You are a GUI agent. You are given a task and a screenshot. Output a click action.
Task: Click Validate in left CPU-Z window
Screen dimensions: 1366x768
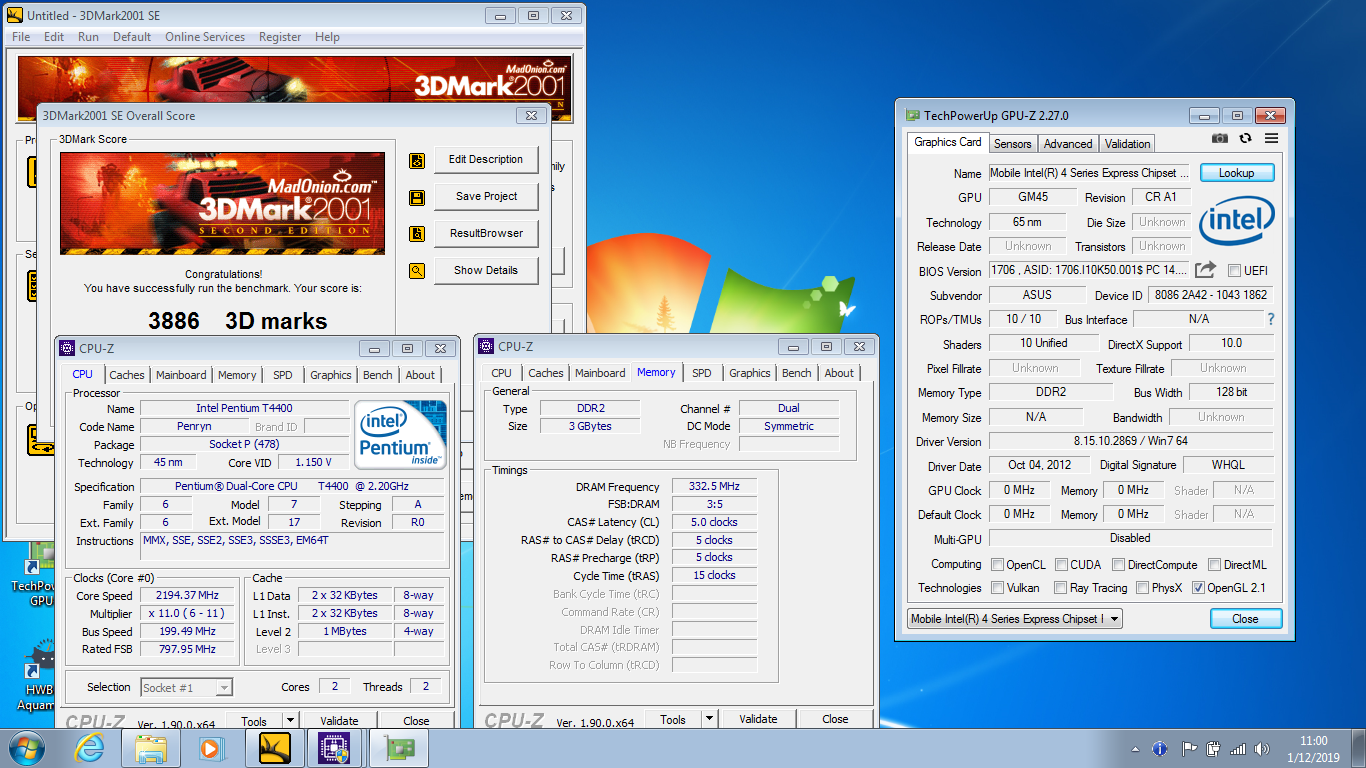tap(339, 720)
